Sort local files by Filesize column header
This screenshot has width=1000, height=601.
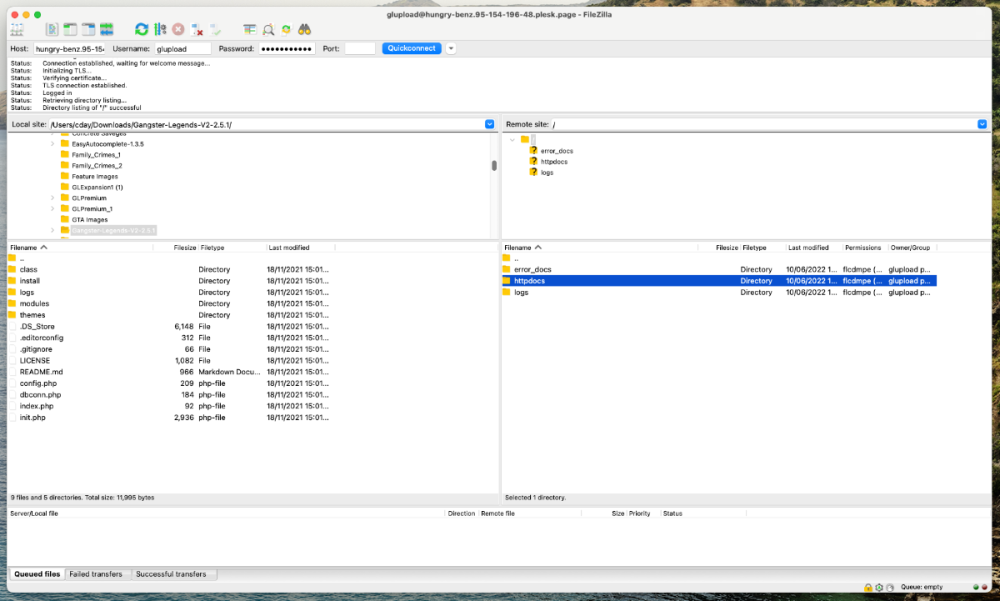[184, 247]
